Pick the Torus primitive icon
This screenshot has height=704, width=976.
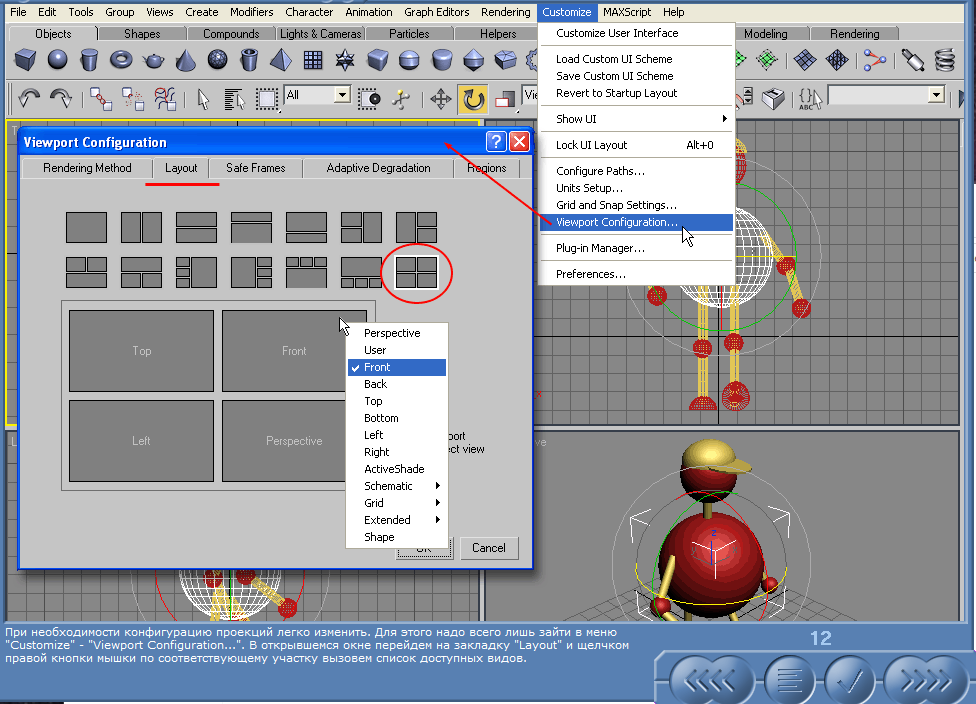pyautogui.click(x=121, y=60)
